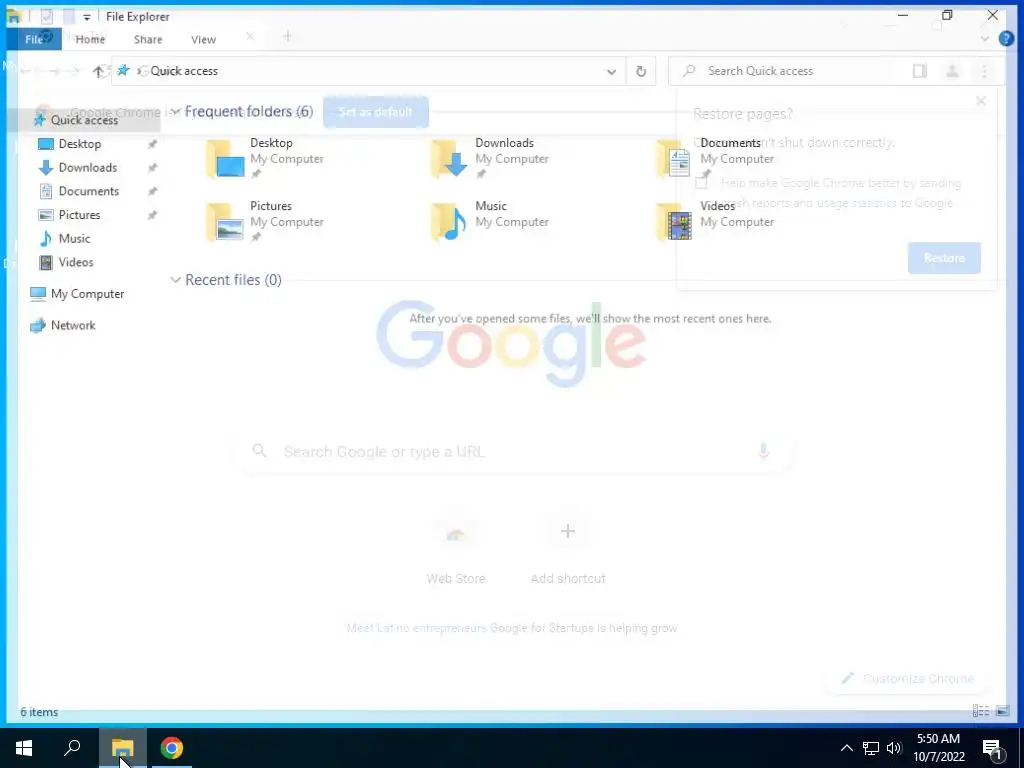Open taskbar search magnifier
The image size is (1024, 768).
pos(72,747)
